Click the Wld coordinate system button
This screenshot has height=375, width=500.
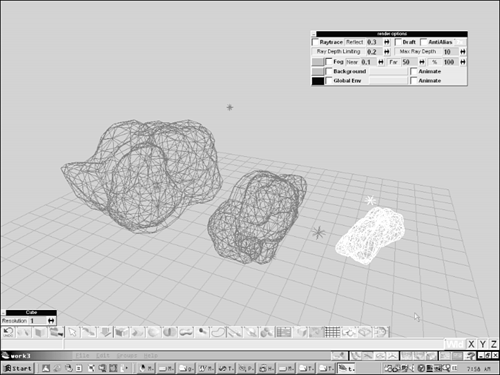(455, 344)
